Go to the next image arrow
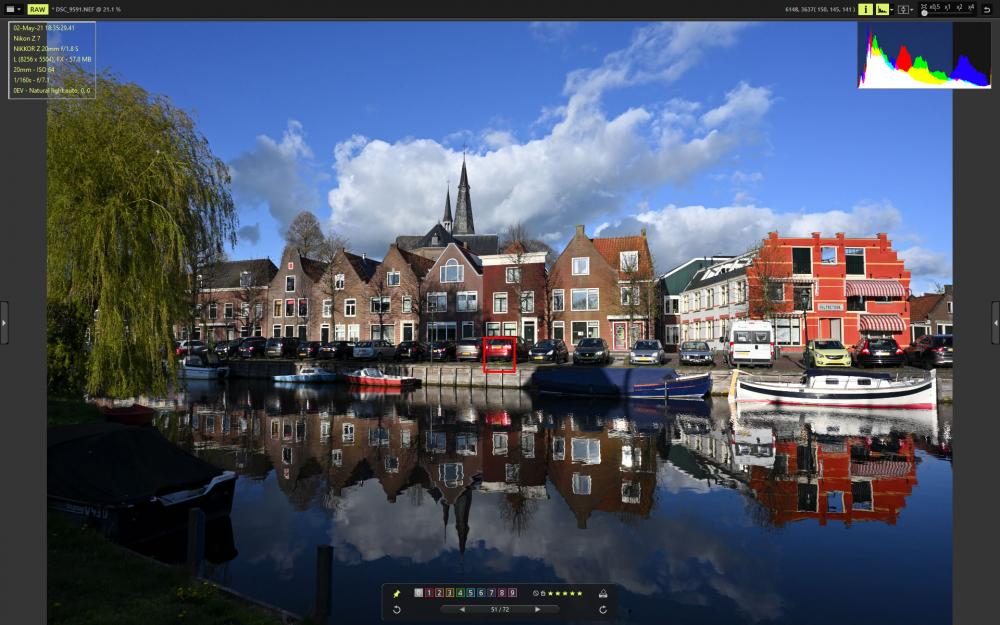Image resolution: width=1000 pixels, height=625 pixels. [x=538, y=610]
